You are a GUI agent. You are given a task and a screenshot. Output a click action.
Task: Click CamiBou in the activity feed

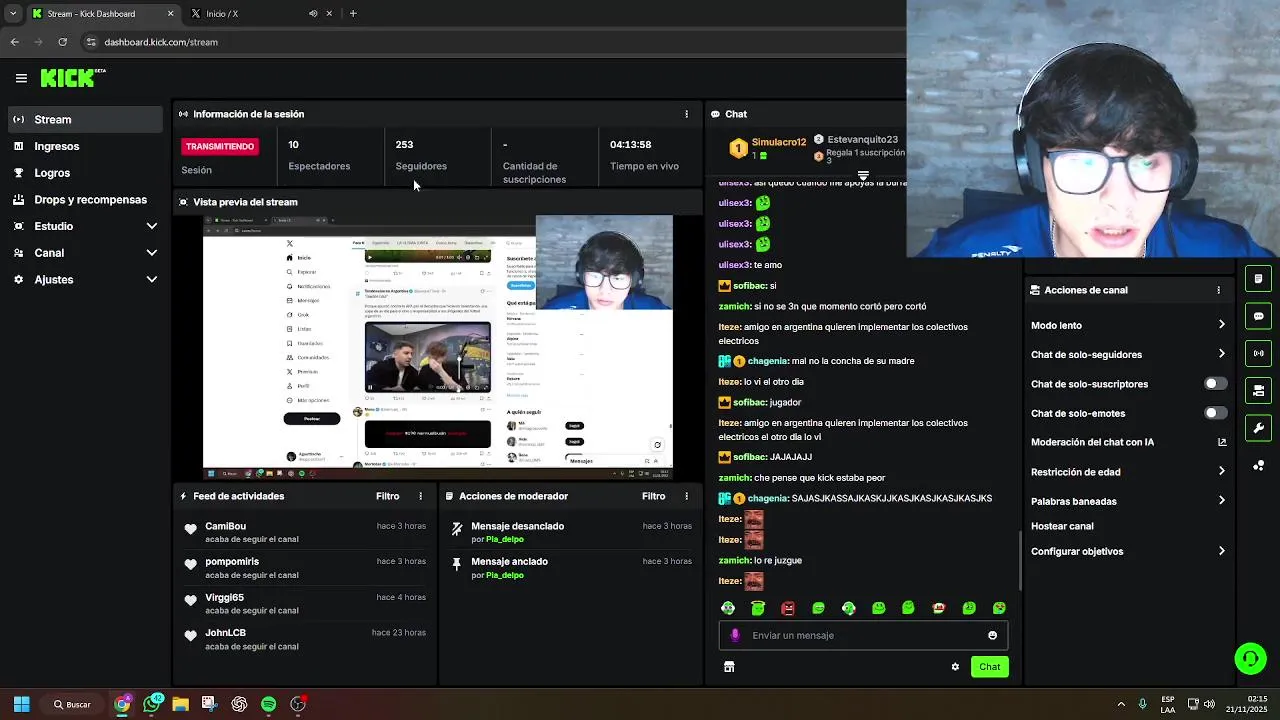coord(225,526)
